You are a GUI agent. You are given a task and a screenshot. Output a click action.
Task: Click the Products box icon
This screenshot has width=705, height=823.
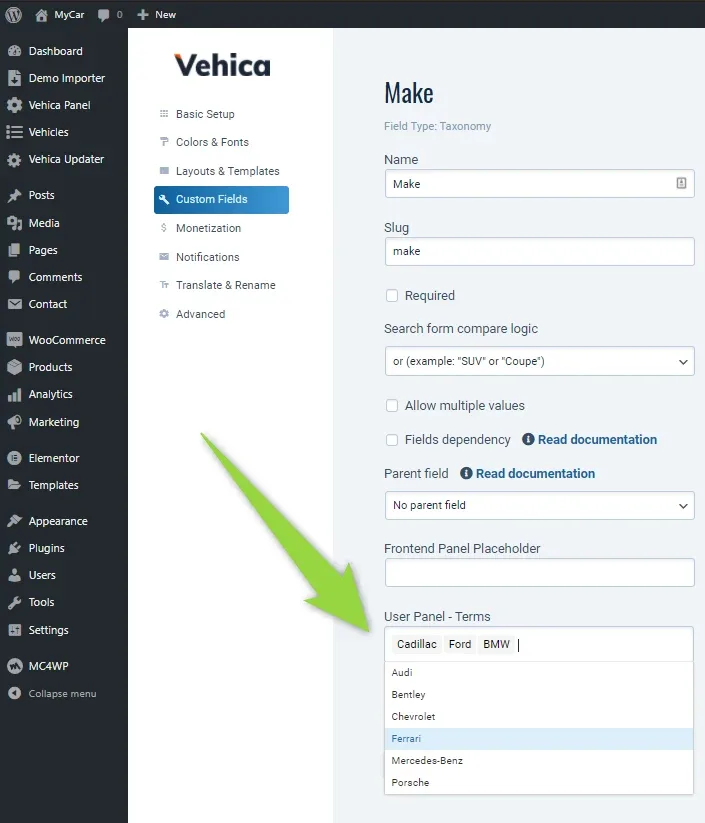coord(15,367)
